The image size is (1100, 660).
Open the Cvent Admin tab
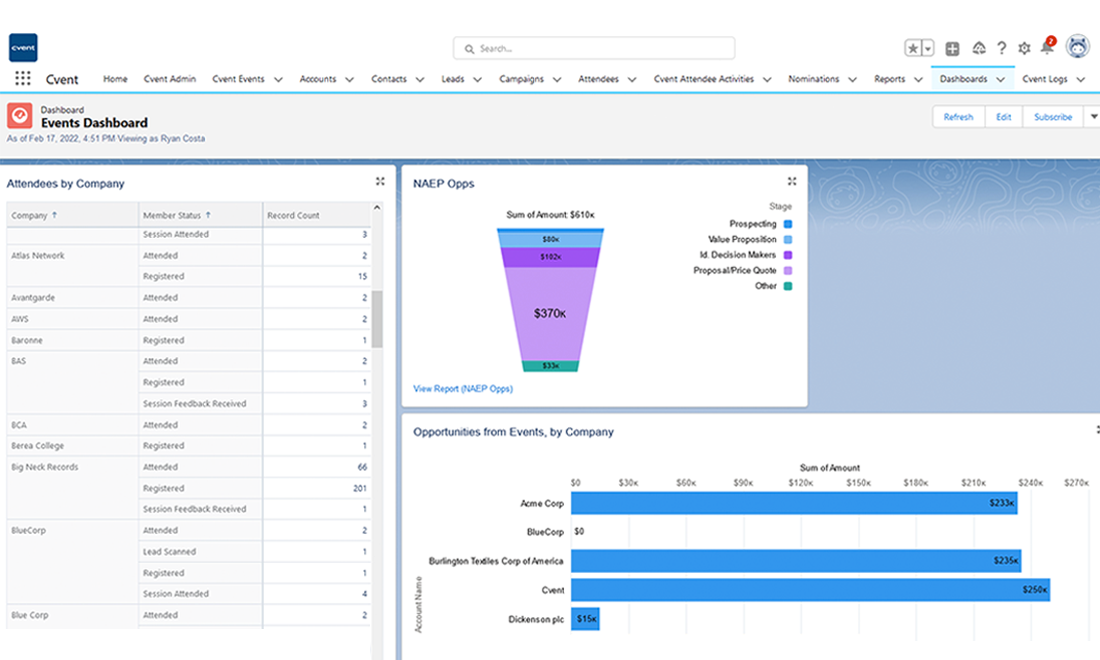coord(170,79)
